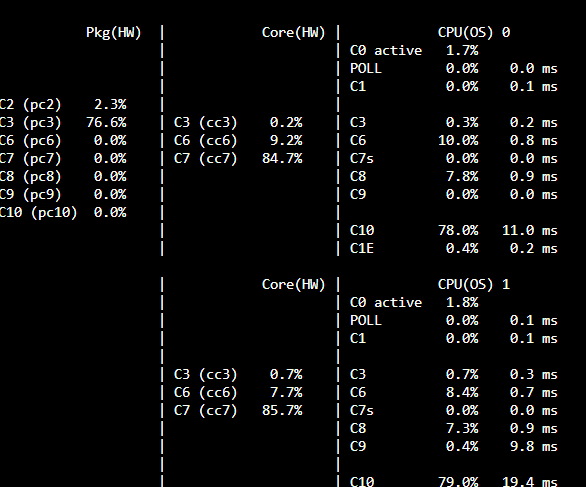This screenshot has width=586, height=487.
Task: Select the C9 (pc9) label
Action: pos(30,194)
